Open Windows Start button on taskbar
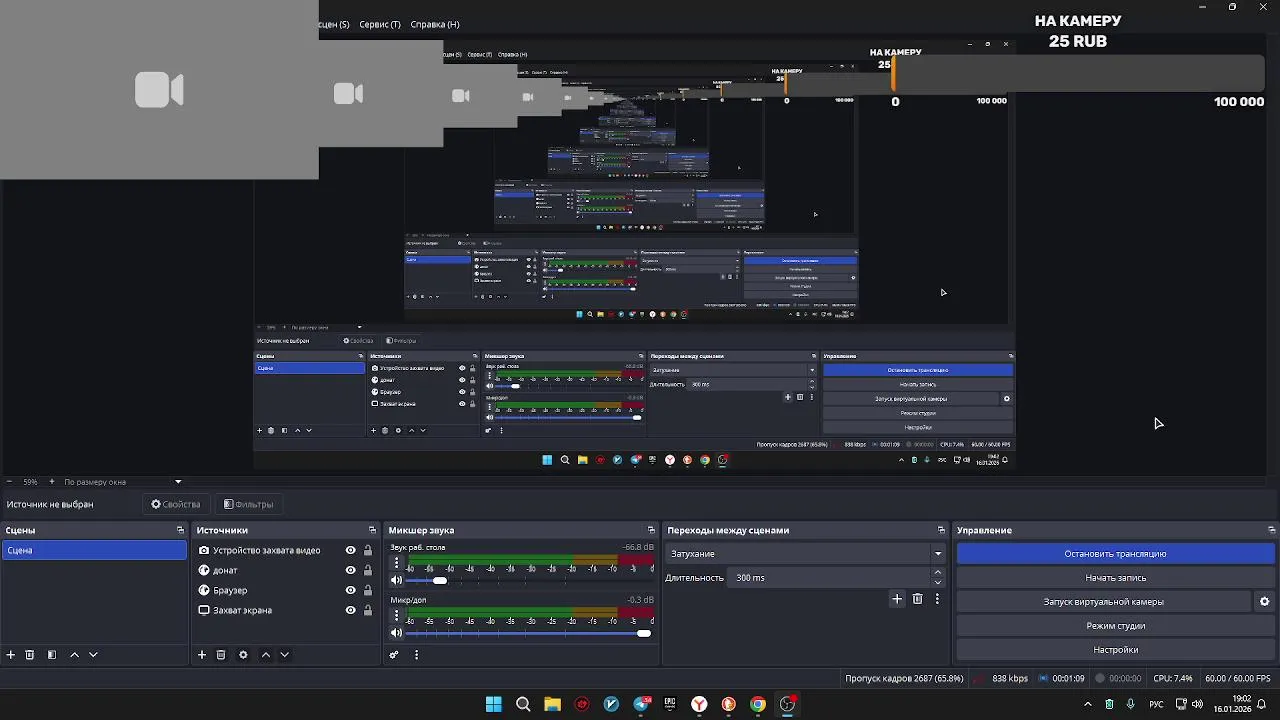Viewport: 1280px width, 720px height. click(493, 704)
